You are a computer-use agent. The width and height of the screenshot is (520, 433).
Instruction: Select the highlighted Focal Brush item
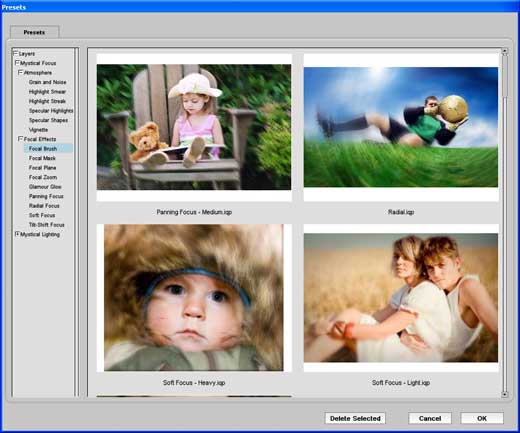(x=48, y=149)
